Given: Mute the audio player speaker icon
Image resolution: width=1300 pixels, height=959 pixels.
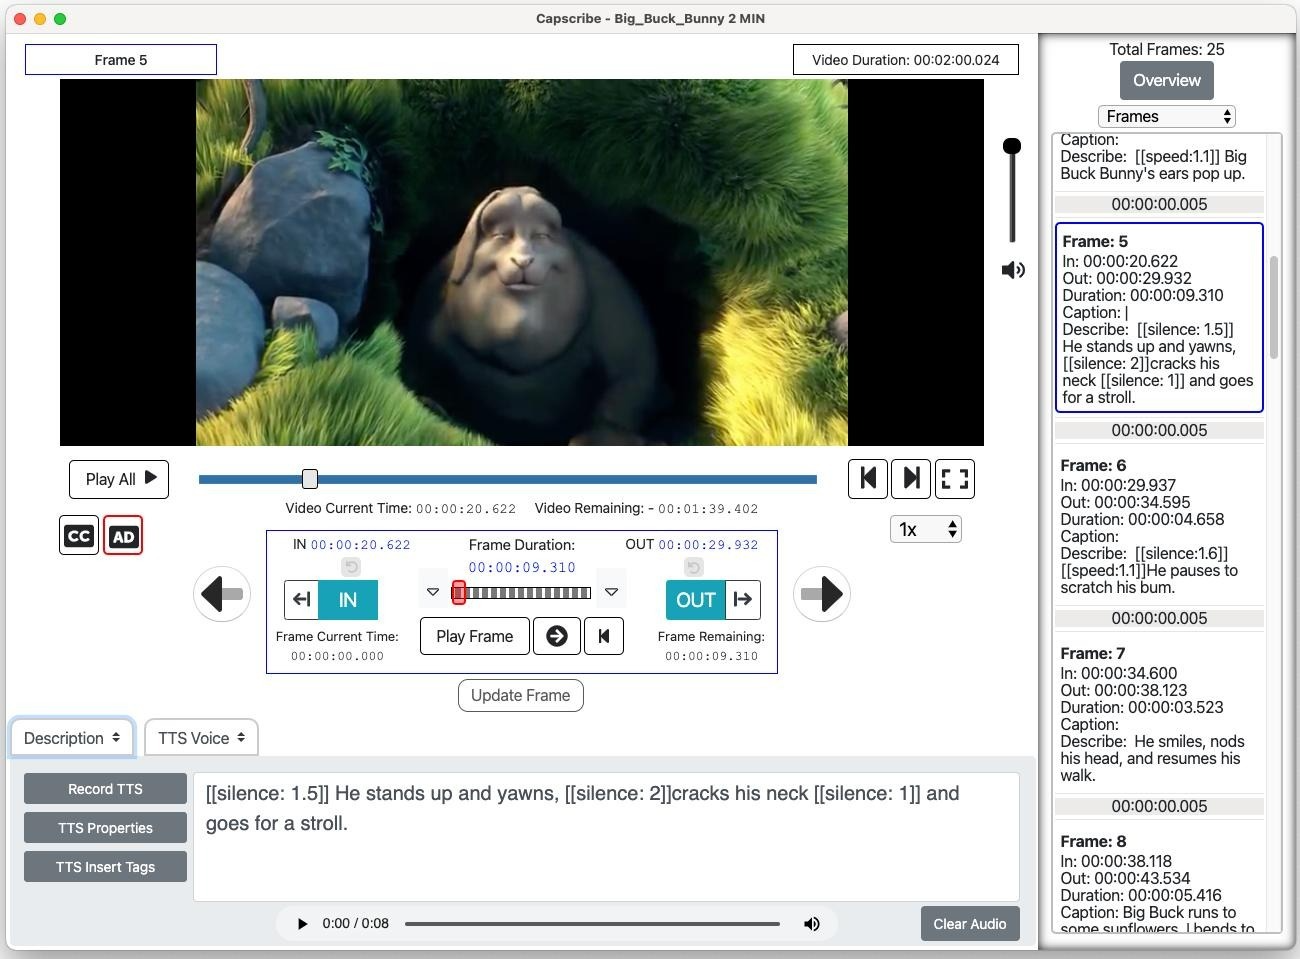Looking at the screenshot, I should (x=812, y=924).
